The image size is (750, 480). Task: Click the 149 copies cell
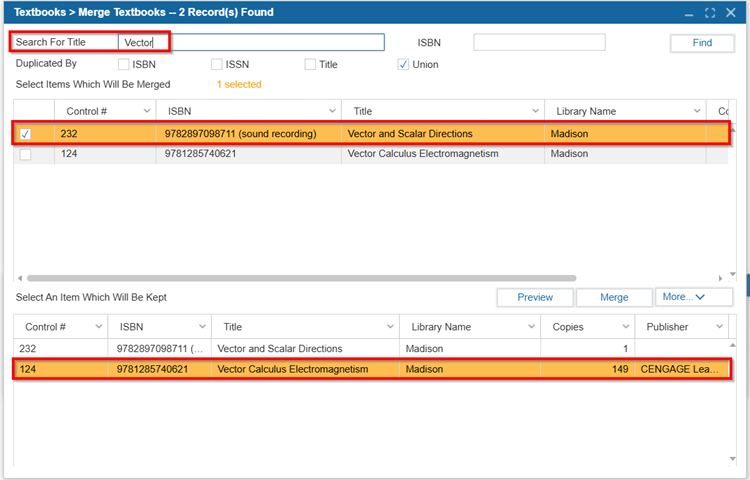coord(620,369)
